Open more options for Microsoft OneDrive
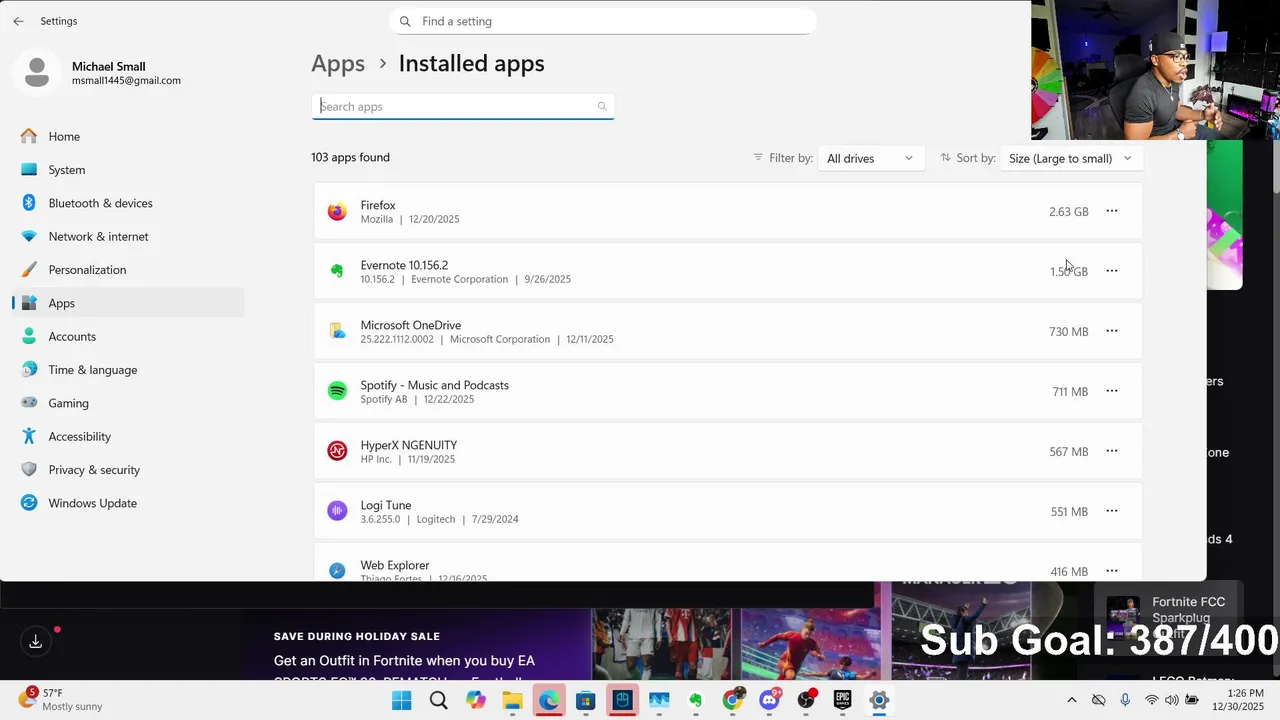 (1112, 331)
